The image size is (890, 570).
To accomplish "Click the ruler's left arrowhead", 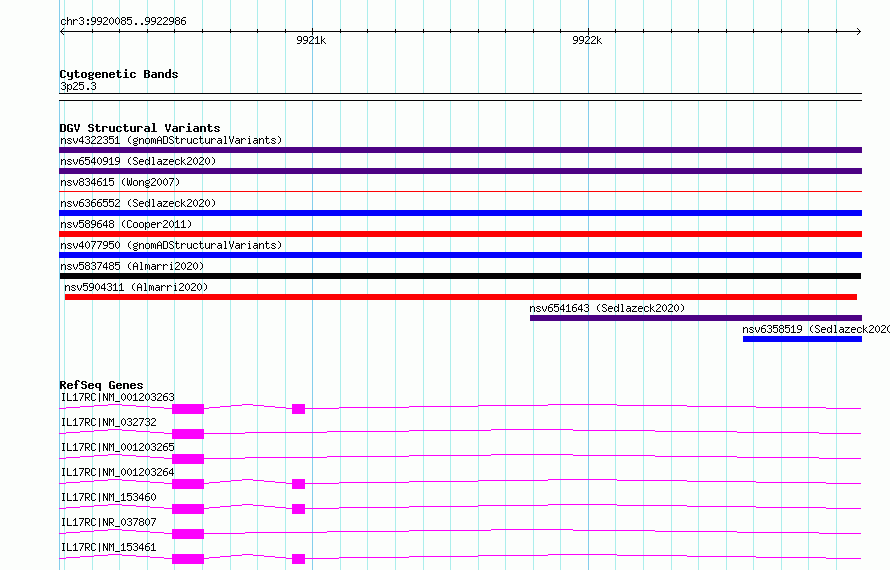I will [62, 32].
